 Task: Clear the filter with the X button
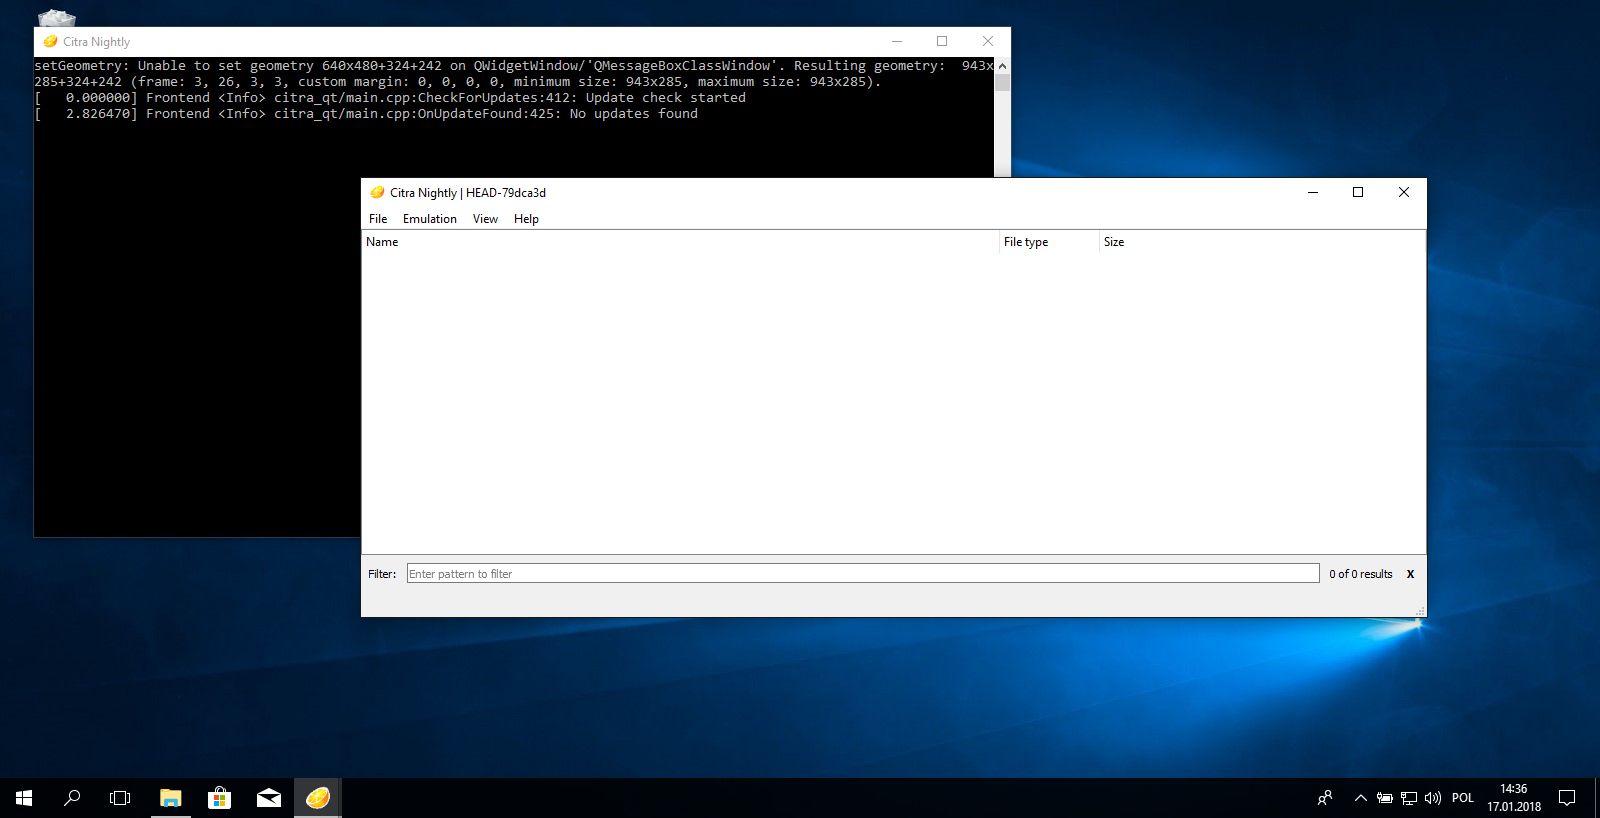(x=1410, y=574)
